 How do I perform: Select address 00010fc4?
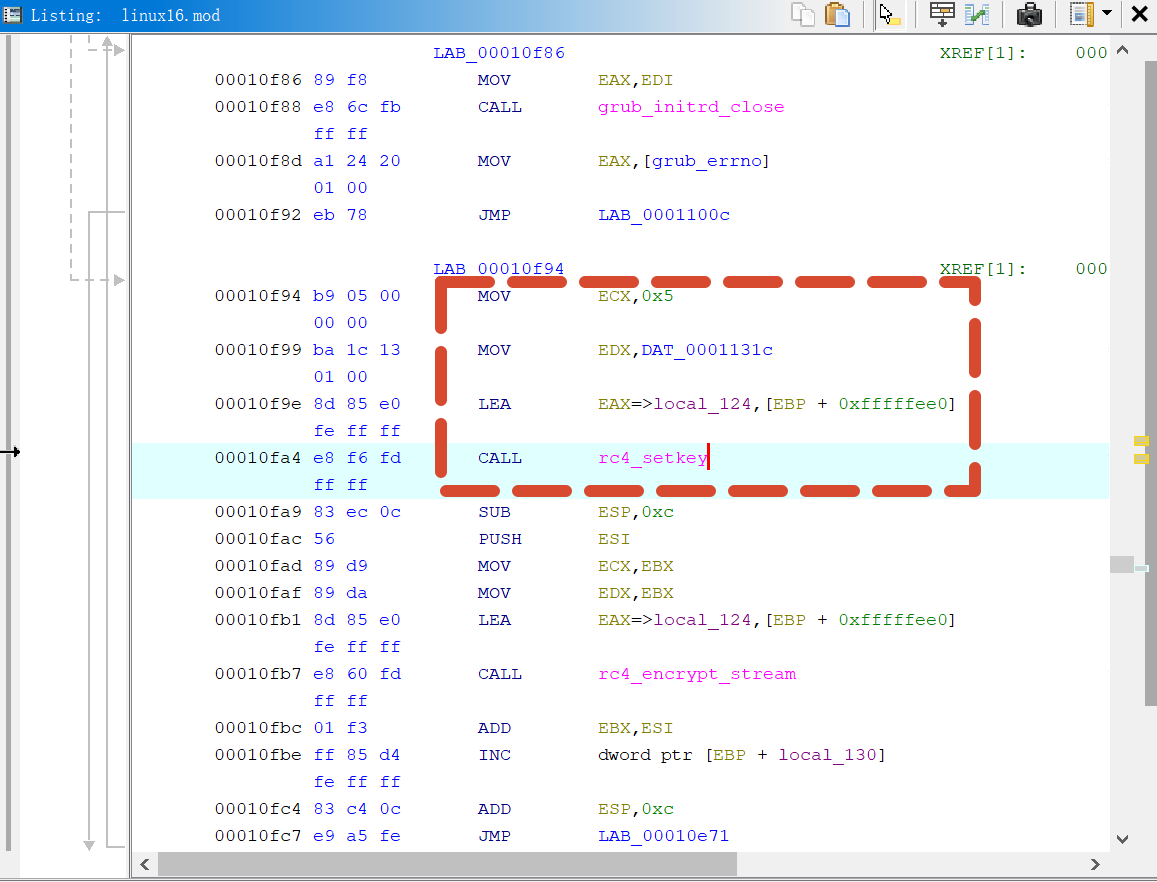(x=258, y=809)
